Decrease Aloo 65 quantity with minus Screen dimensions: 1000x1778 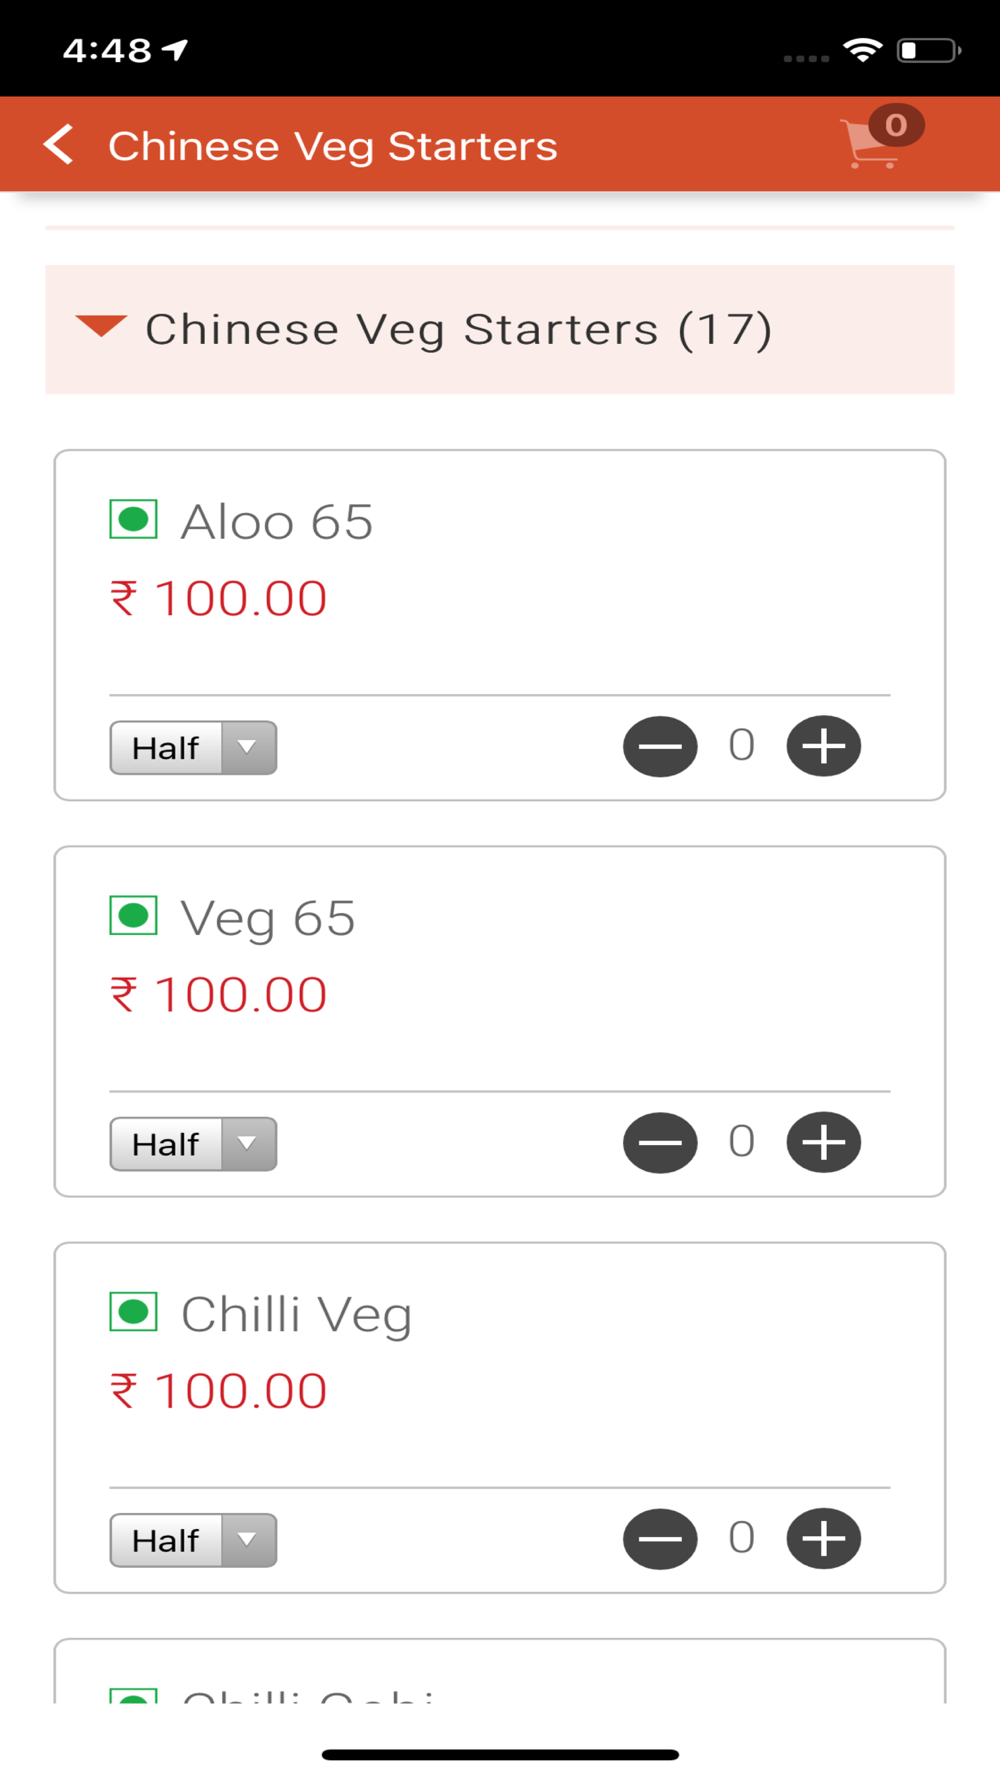[660, 746]
